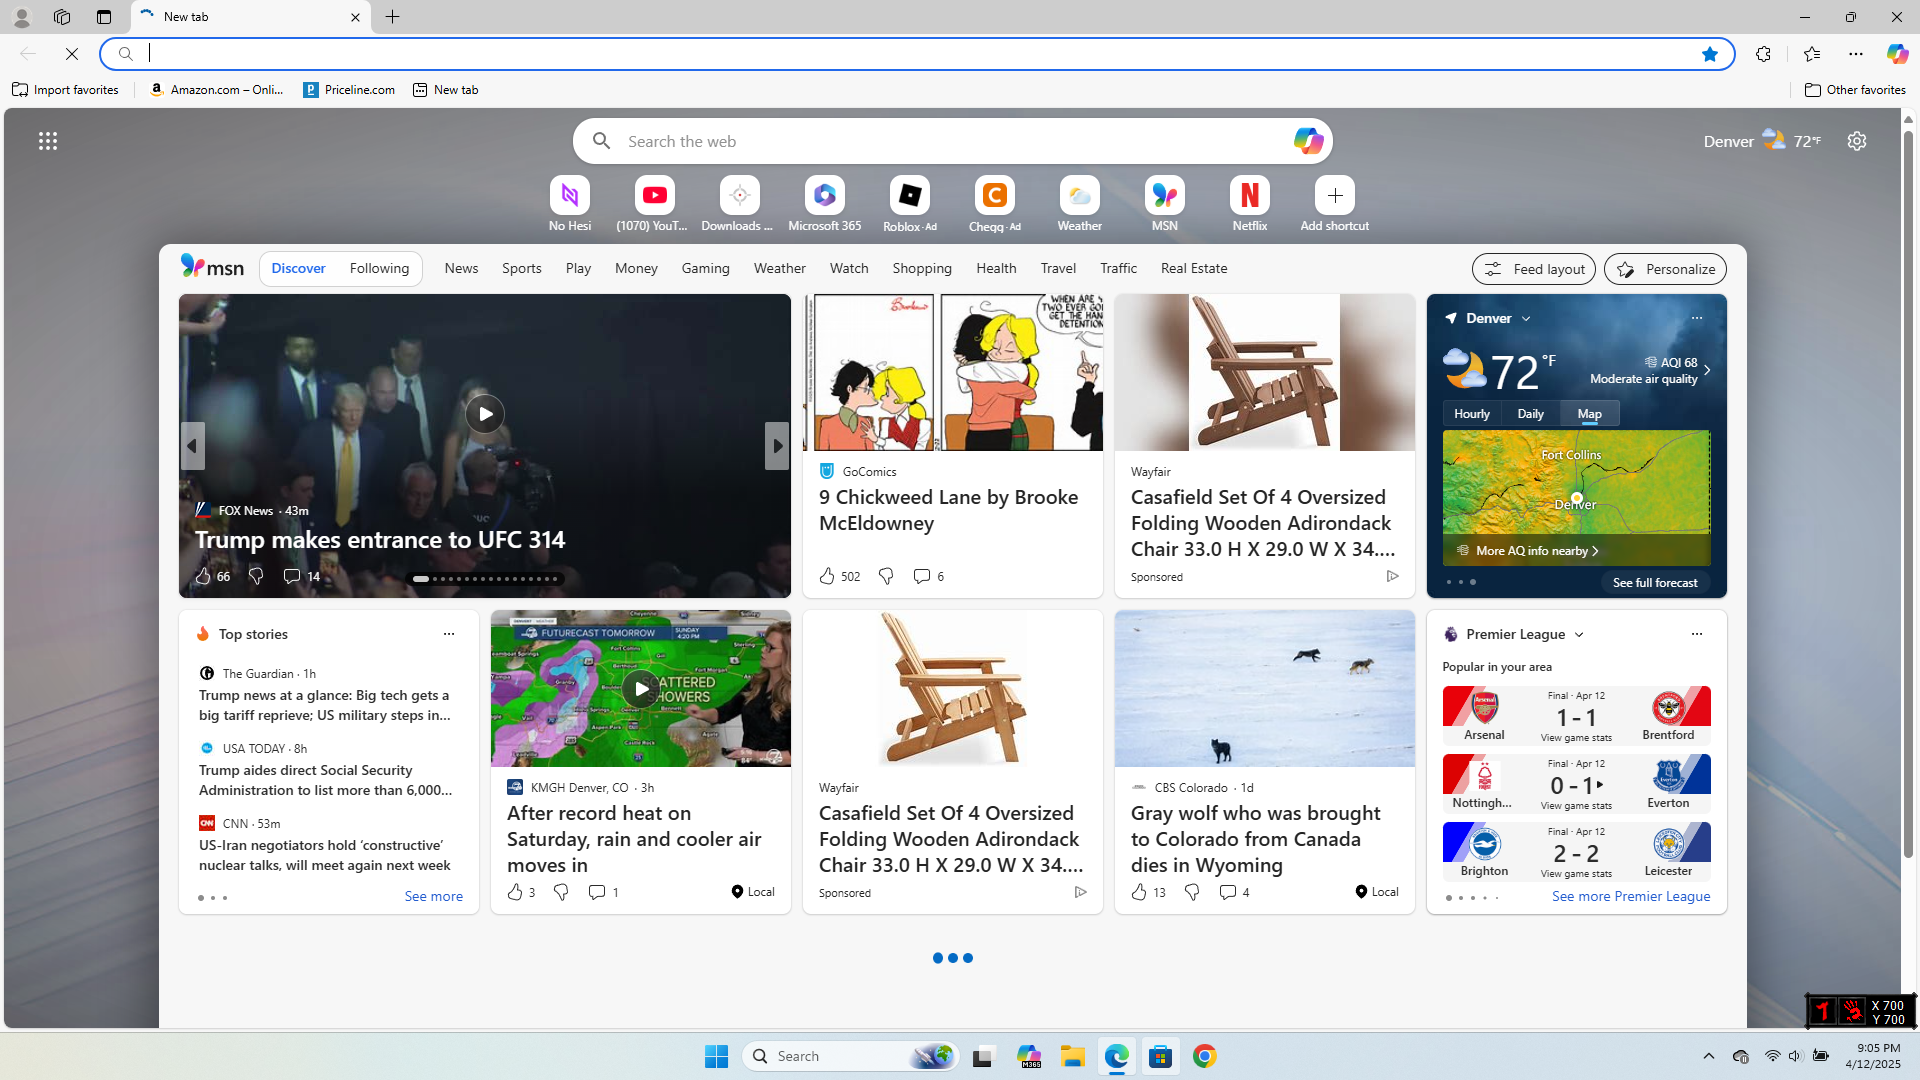Open the Shopping category

point(922,268)
